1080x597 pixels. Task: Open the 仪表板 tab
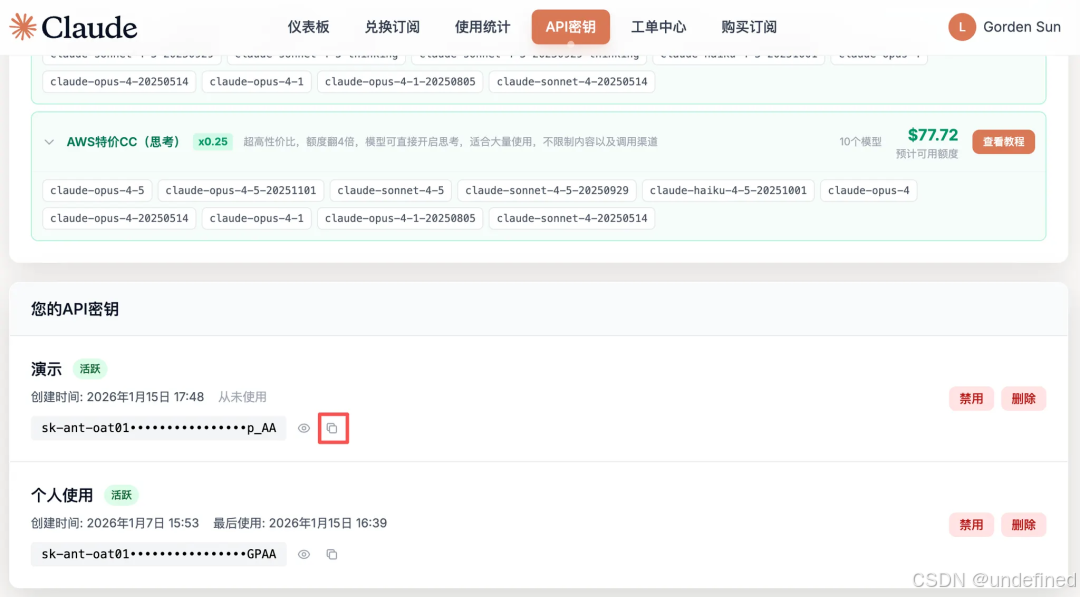coord(308,27)
